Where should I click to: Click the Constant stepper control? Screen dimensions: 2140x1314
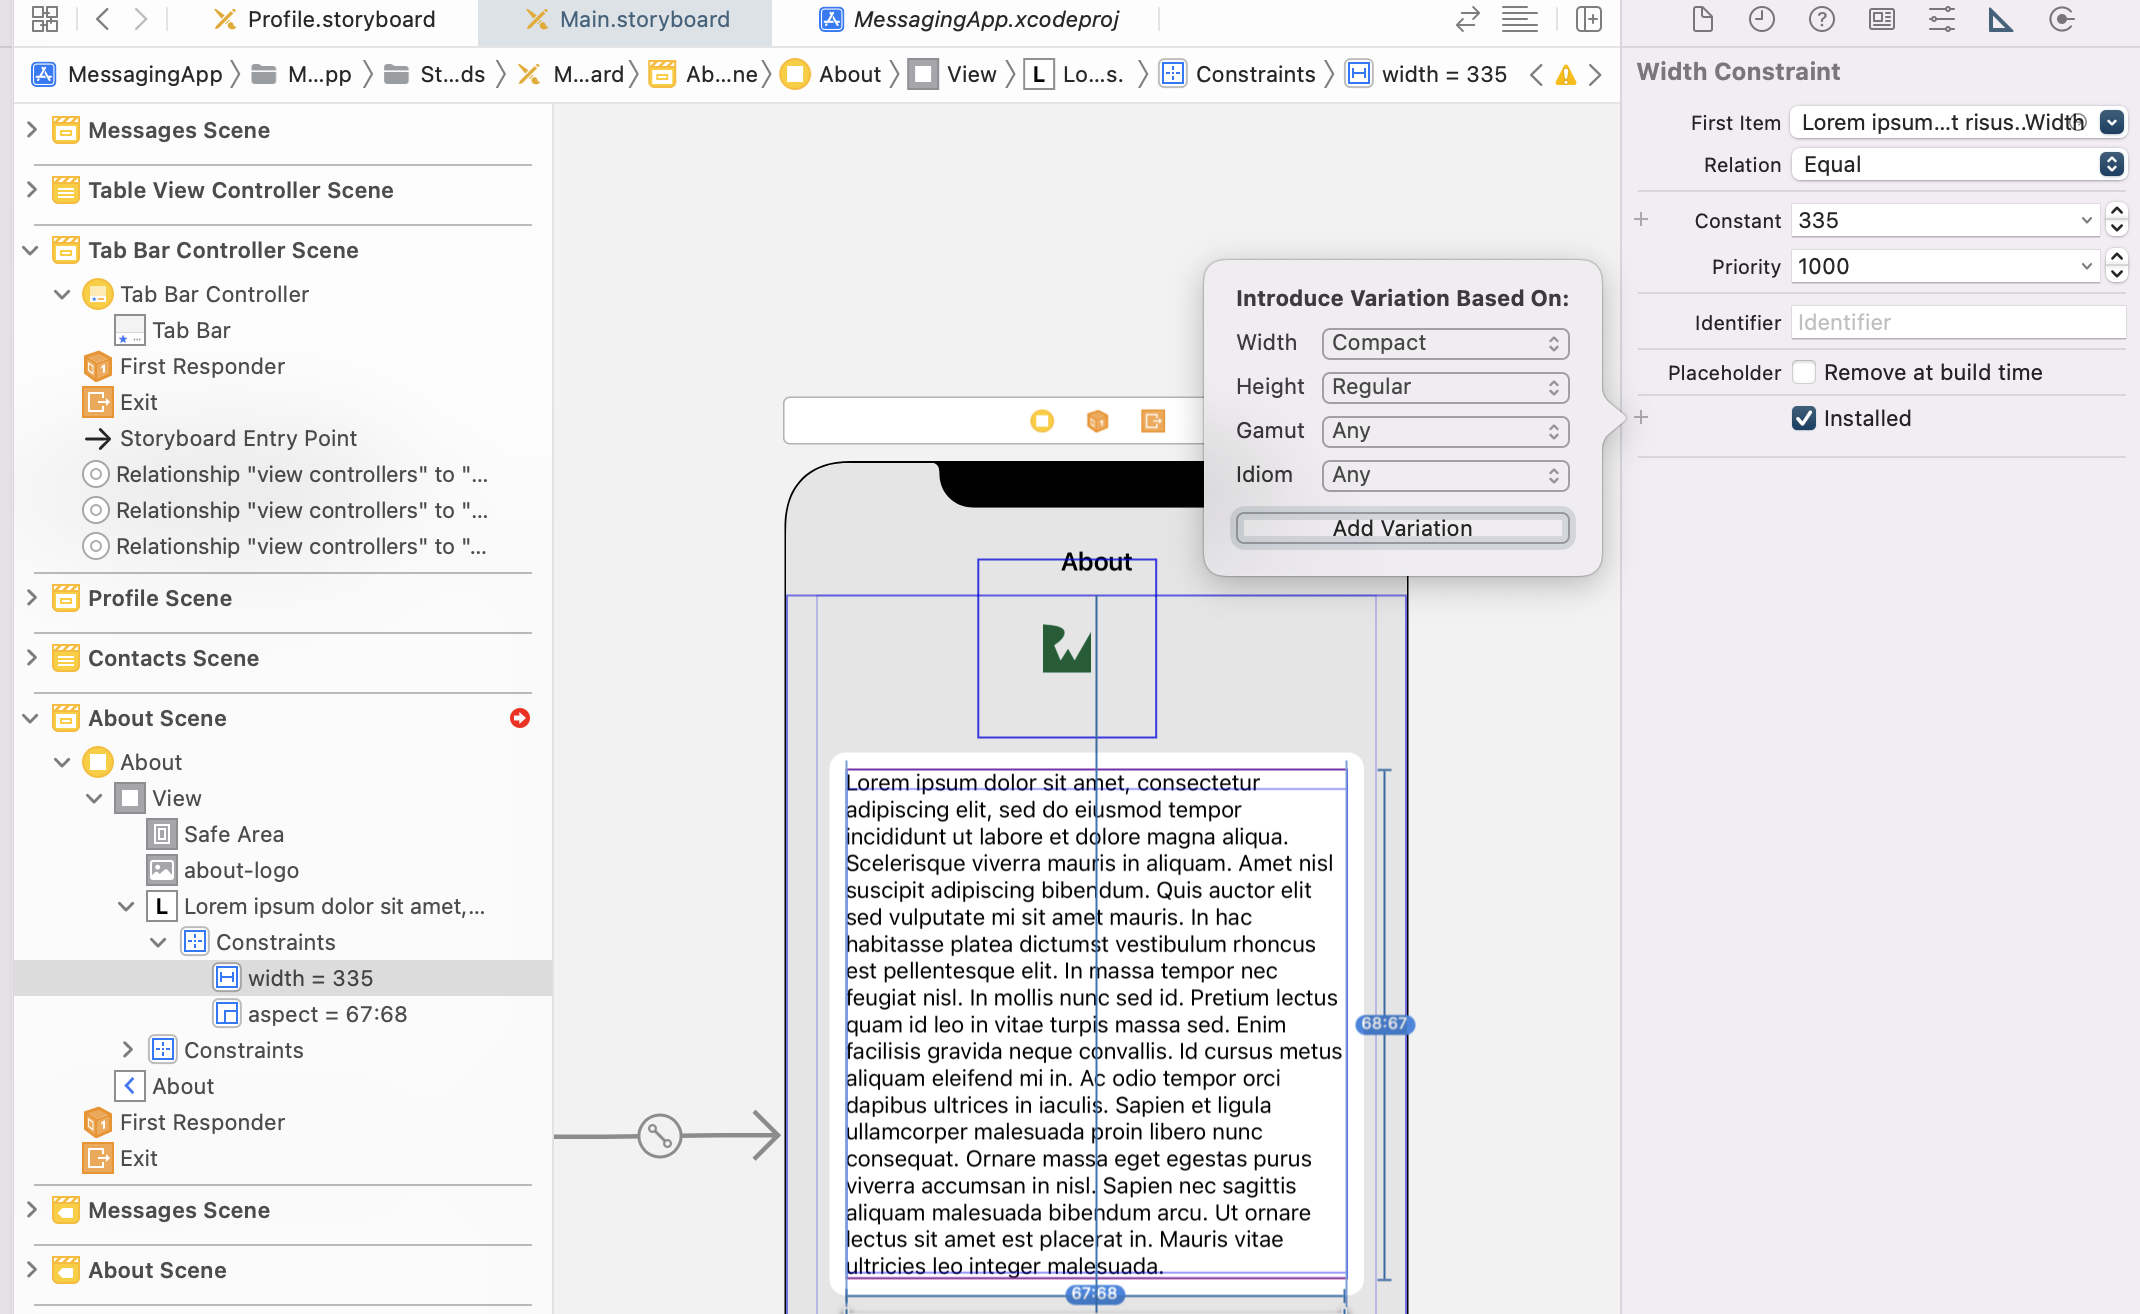point(2117,220)
